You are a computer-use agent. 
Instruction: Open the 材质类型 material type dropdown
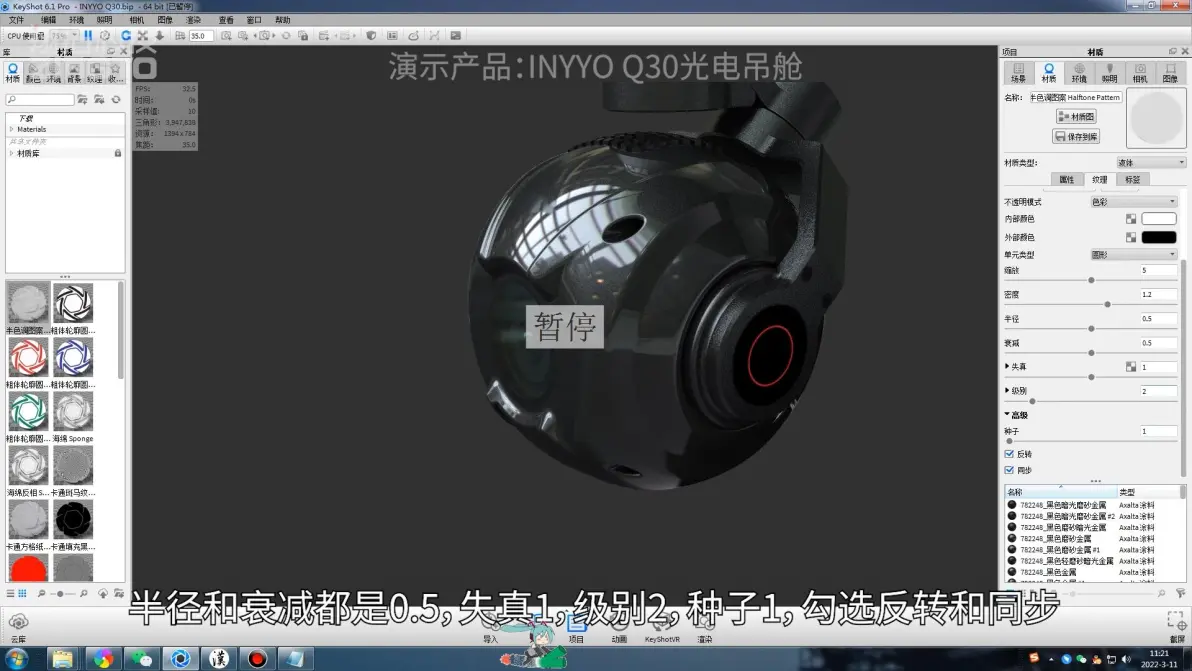1151,163
